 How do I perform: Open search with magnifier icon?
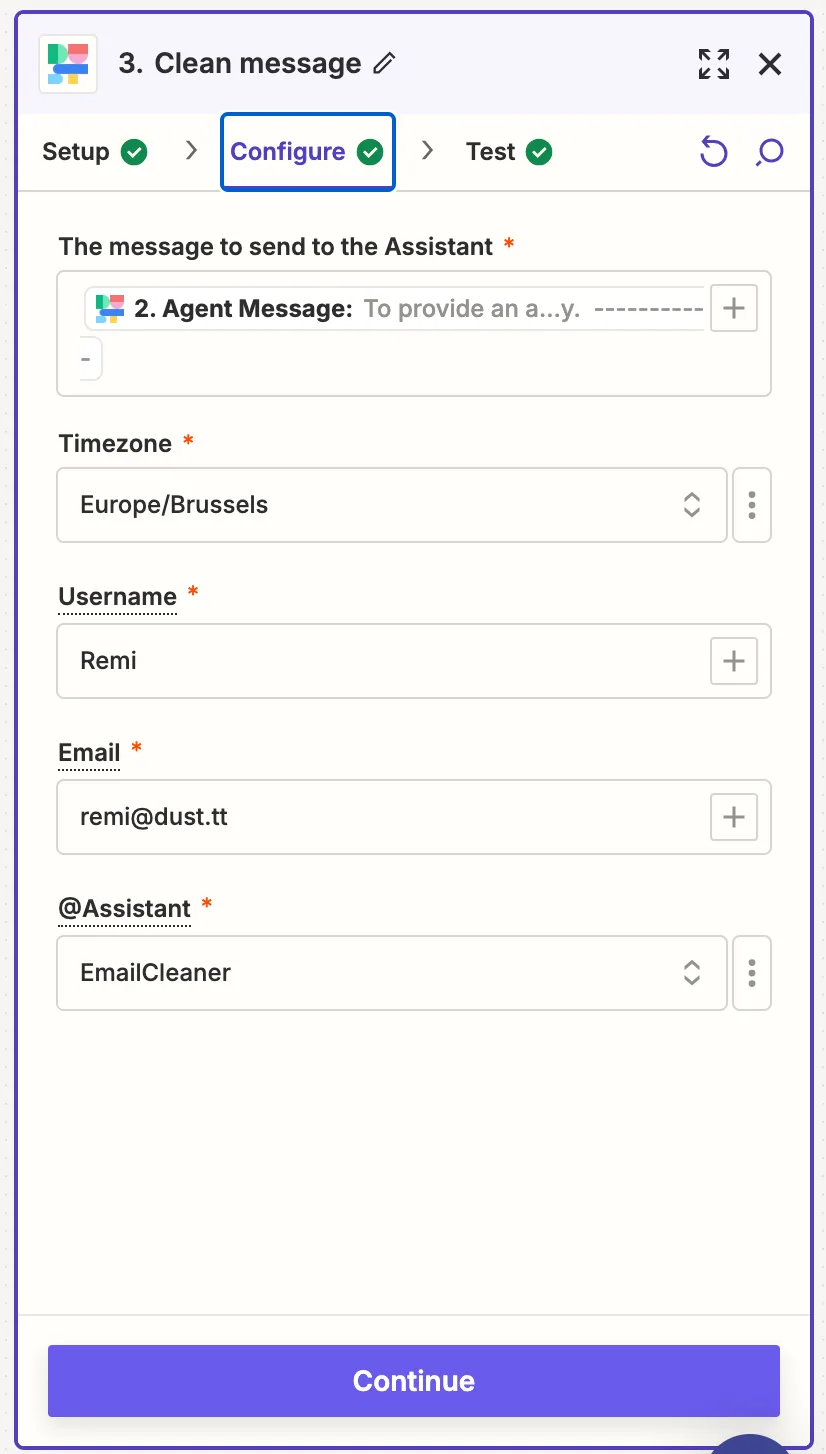(x=770, y=152)
